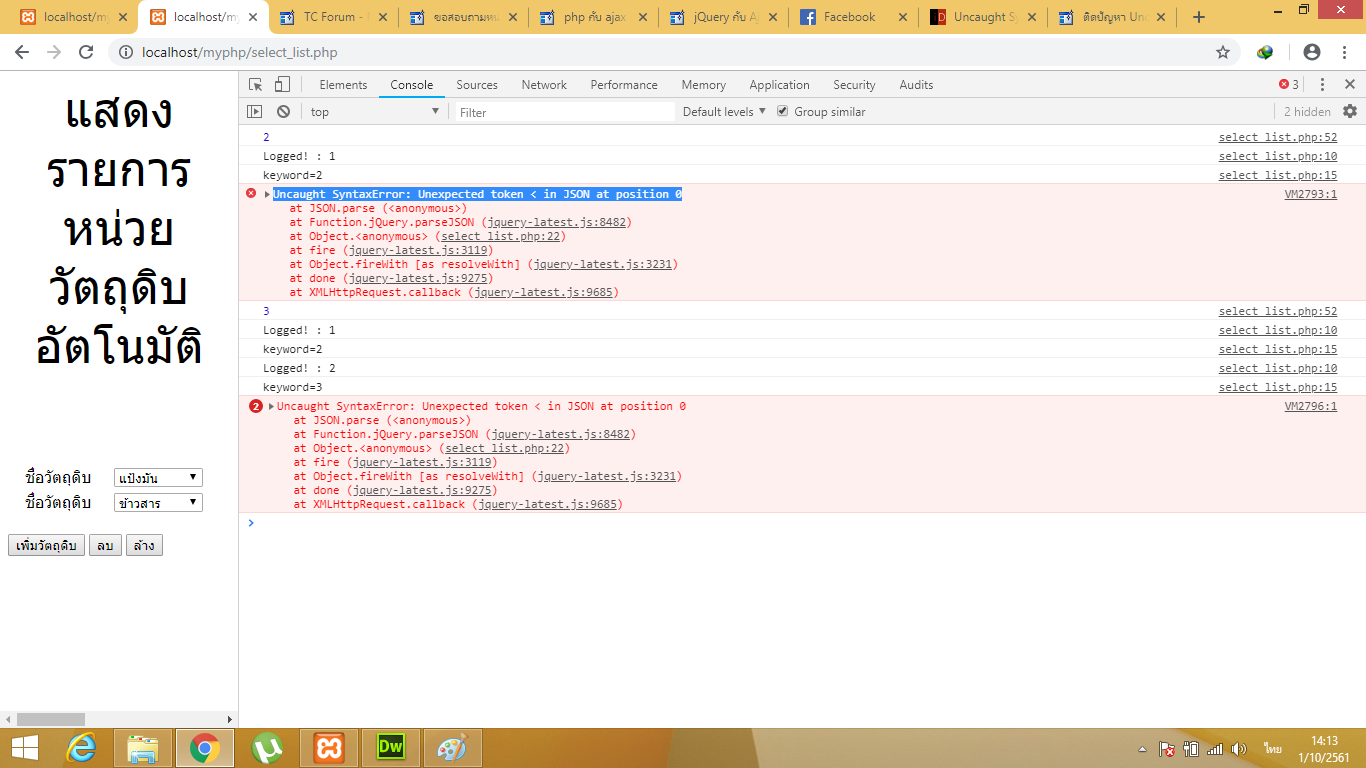View site information icon in address bar

pos(126,52)
